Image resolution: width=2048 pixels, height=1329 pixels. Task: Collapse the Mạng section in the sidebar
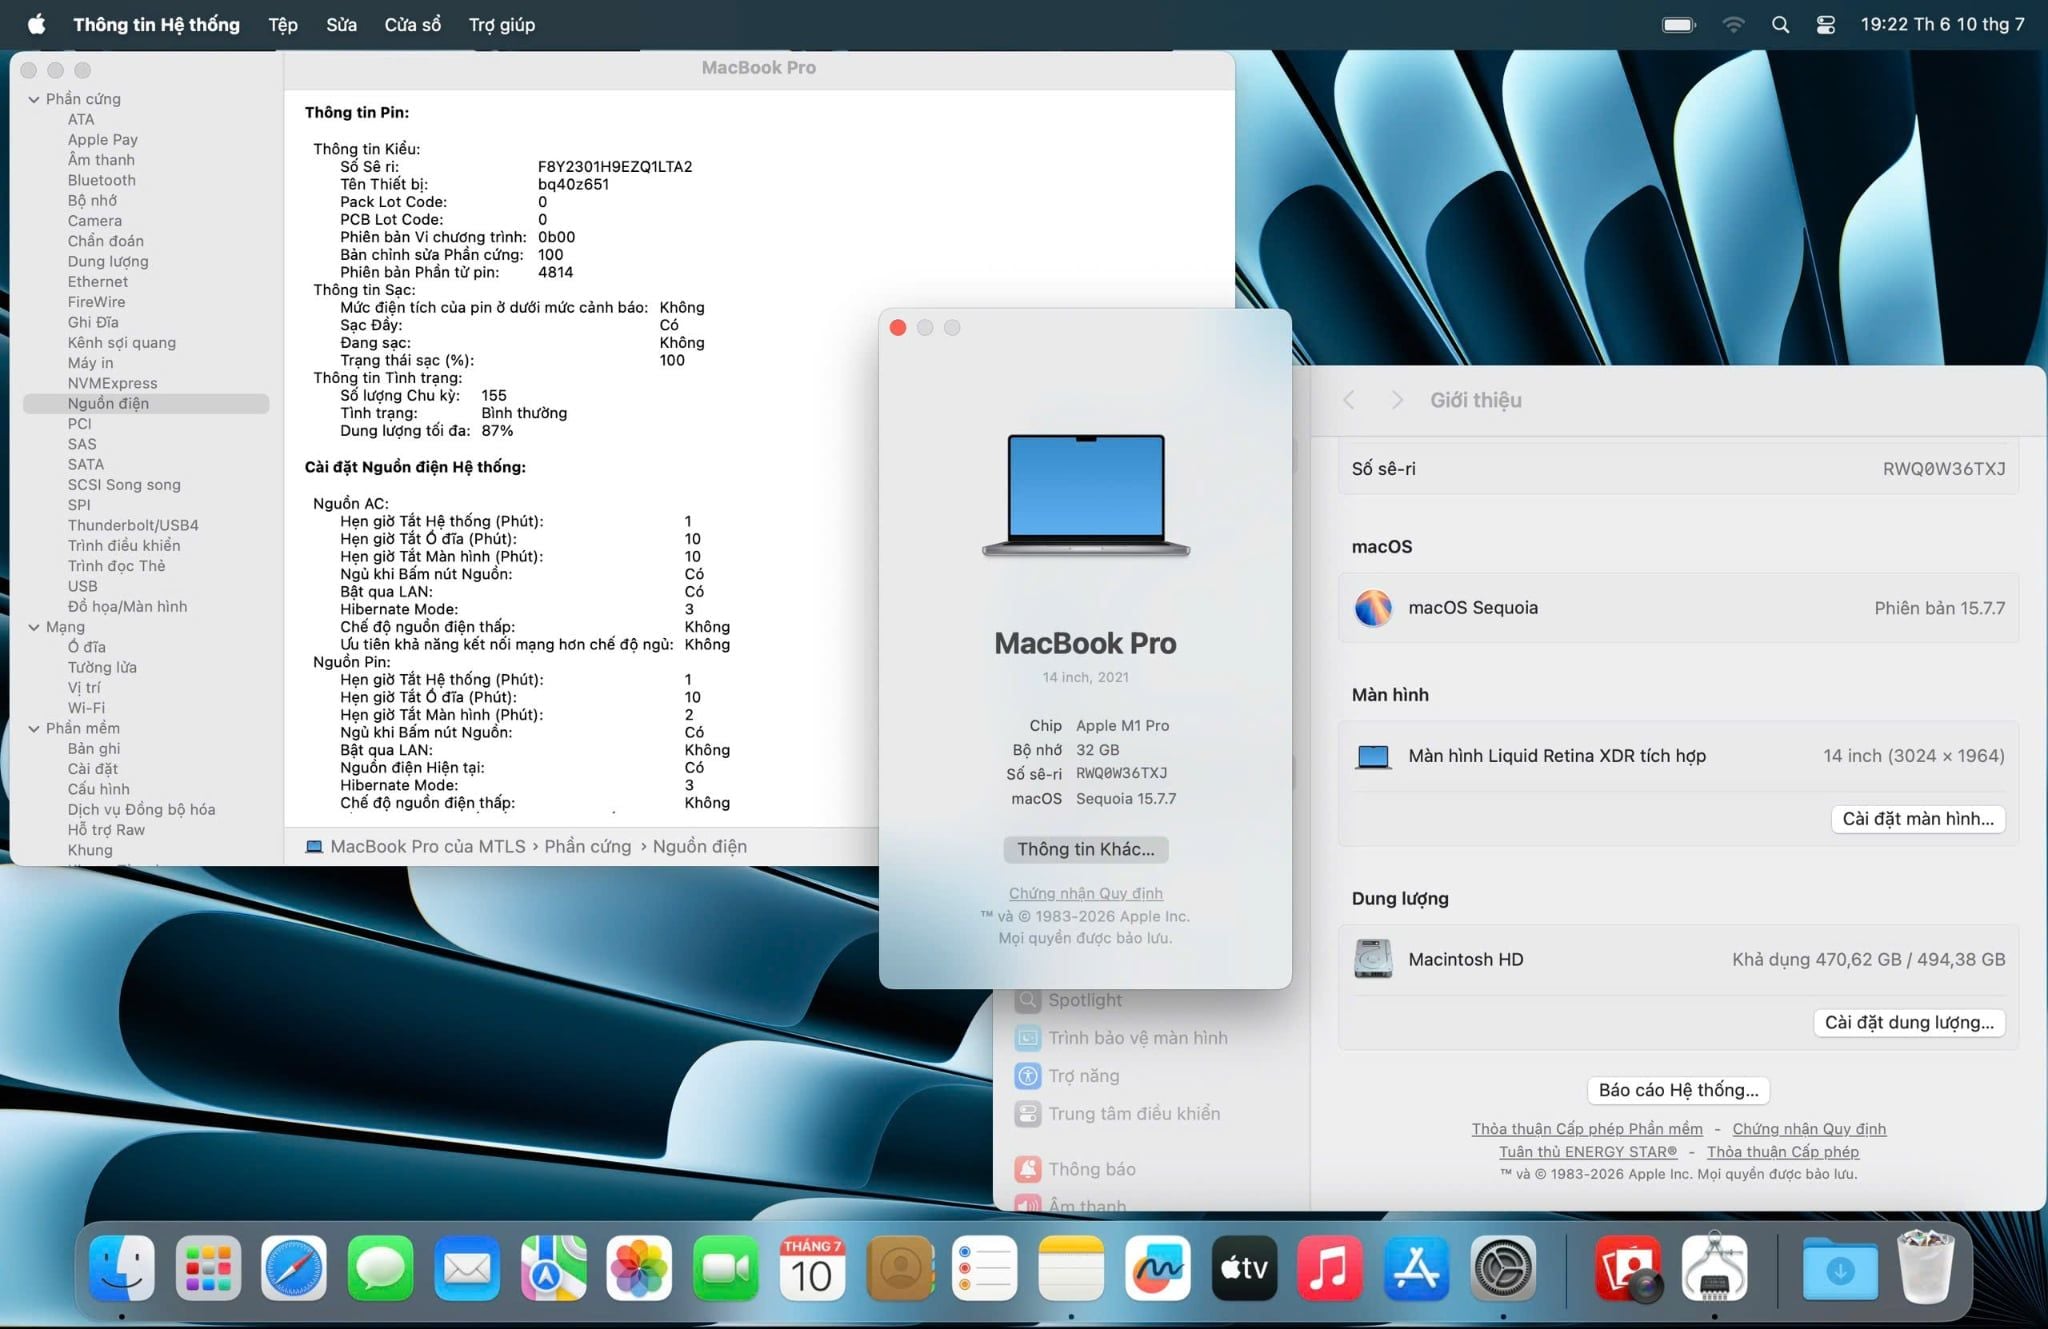[34, 627]
